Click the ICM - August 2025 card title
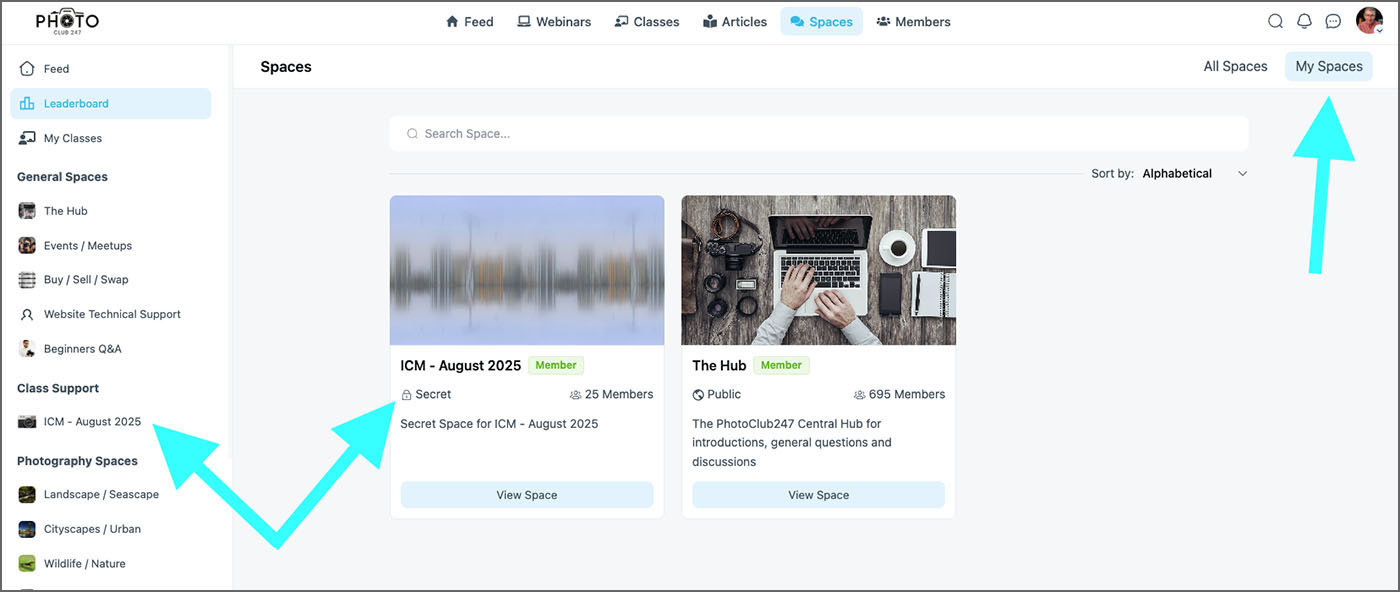 click(460, 365)
